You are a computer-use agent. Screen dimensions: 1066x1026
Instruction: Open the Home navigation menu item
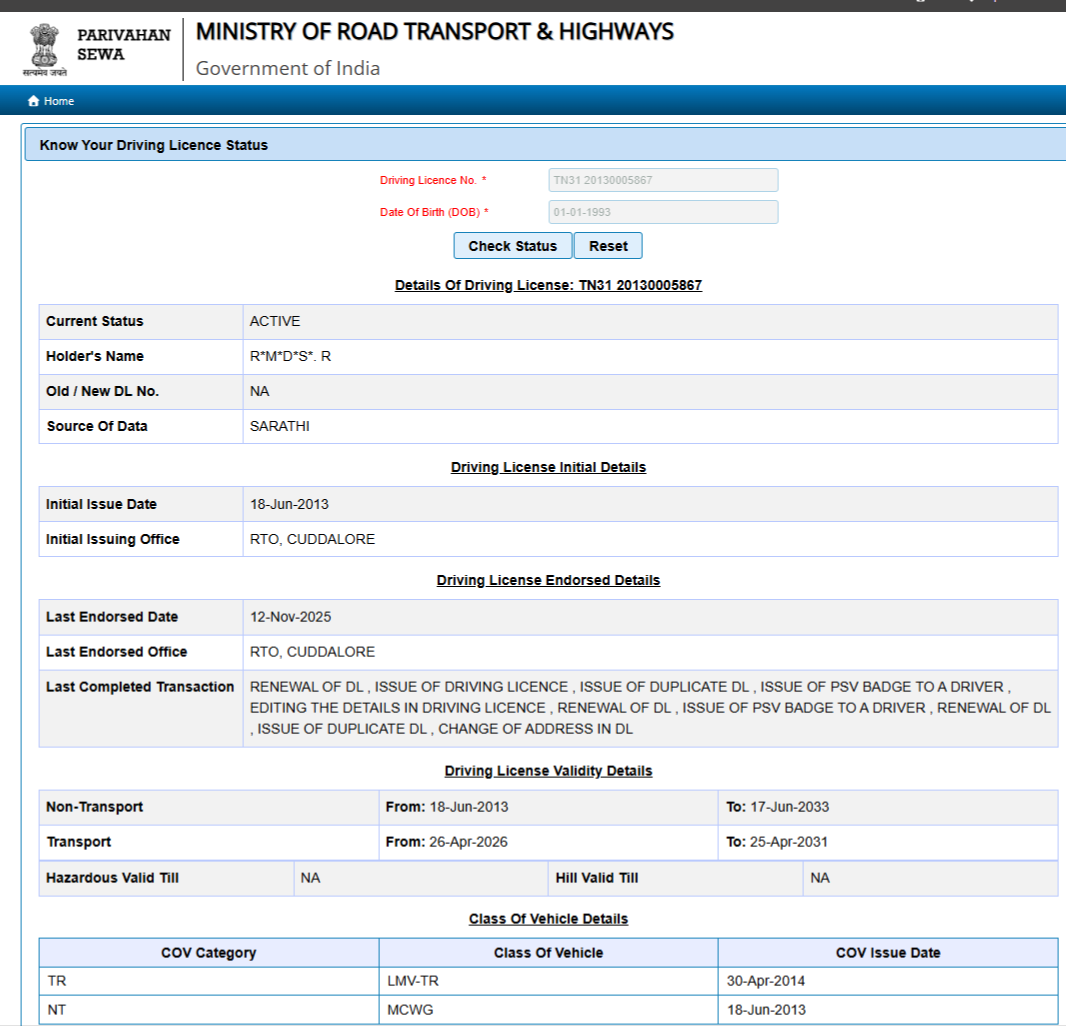(58, 101)
